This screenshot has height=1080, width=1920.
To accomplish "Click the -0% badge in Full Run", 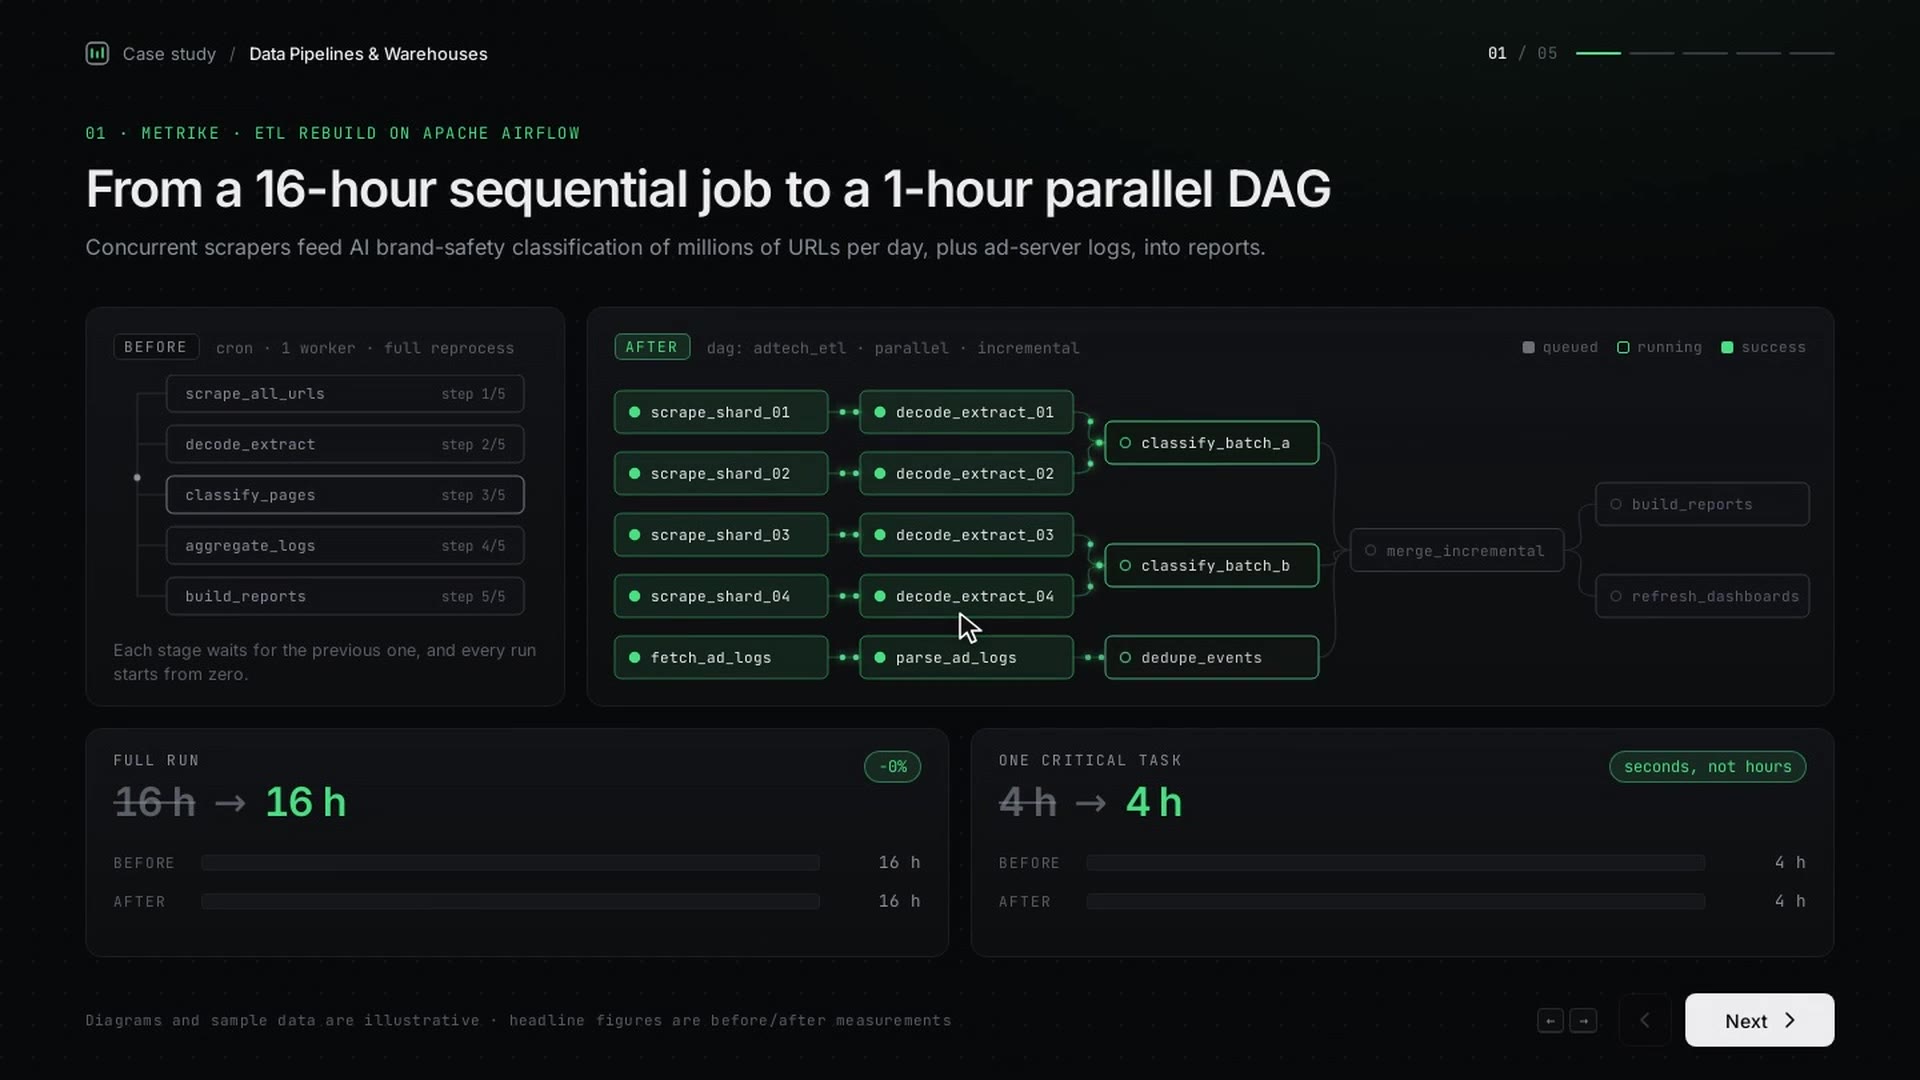I will [x=893, y=767].
